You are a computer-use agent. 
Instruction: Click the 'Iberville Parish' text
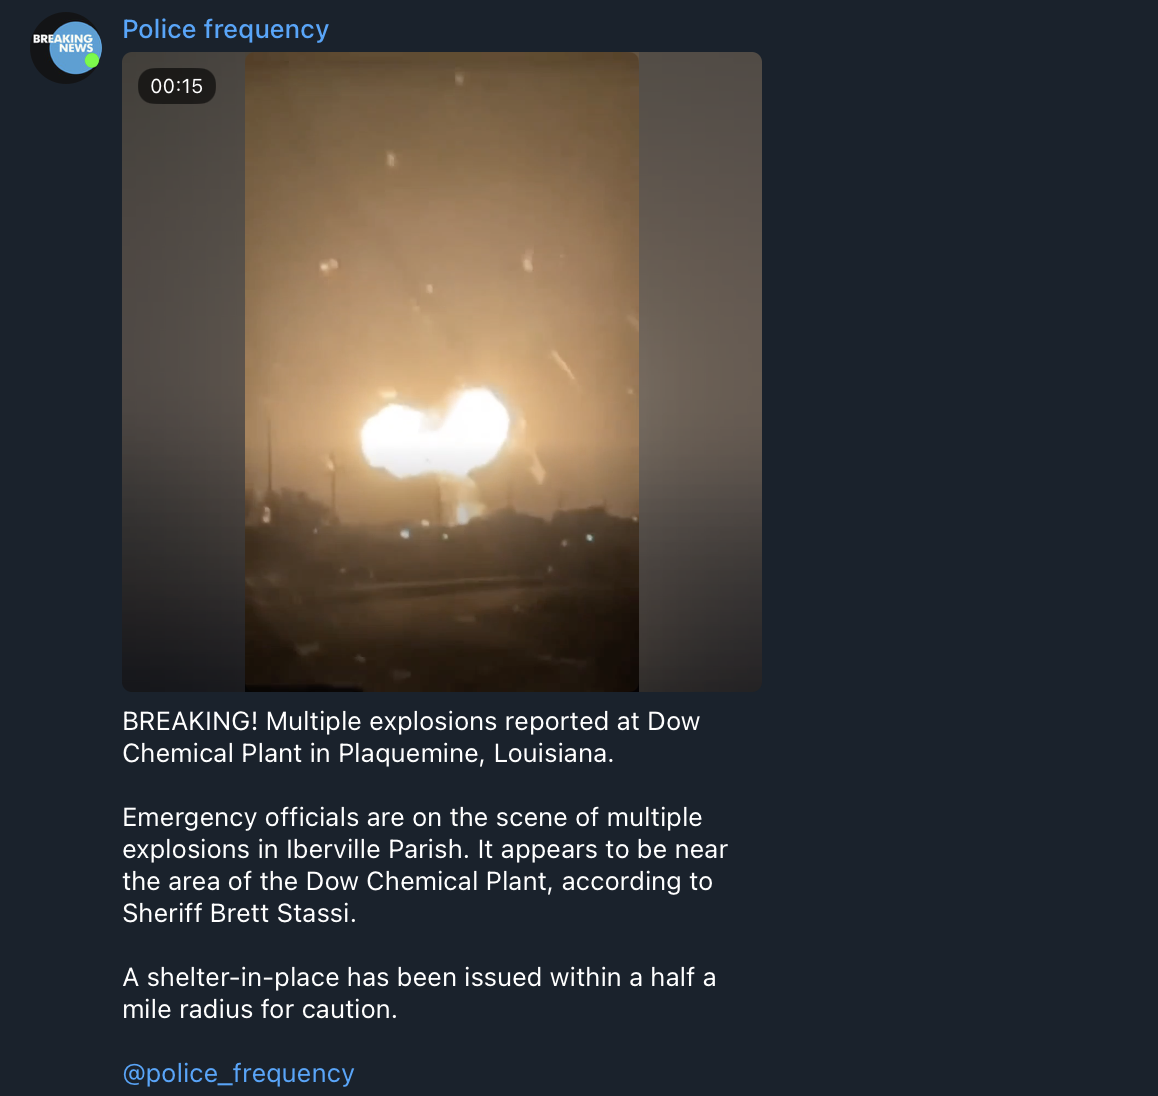[x=377, y=849]
